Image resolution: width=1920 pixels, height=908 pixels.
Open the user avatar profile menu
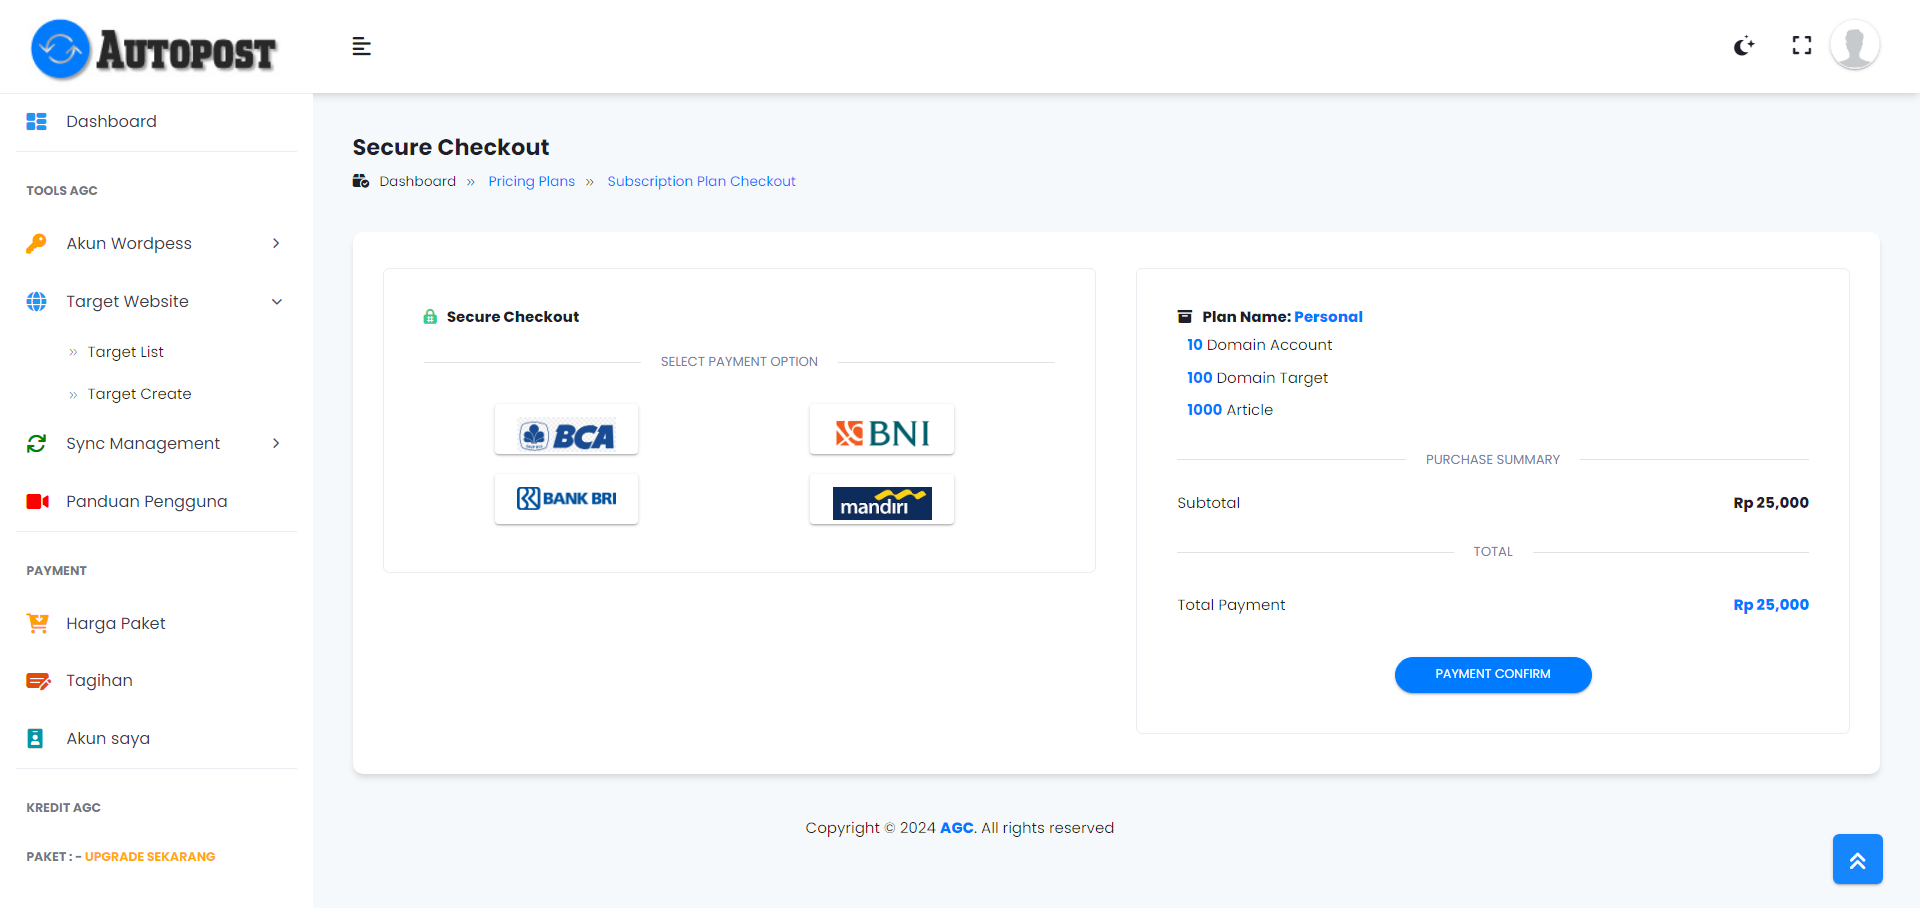pyautogui.click(x=1855, y=46)
